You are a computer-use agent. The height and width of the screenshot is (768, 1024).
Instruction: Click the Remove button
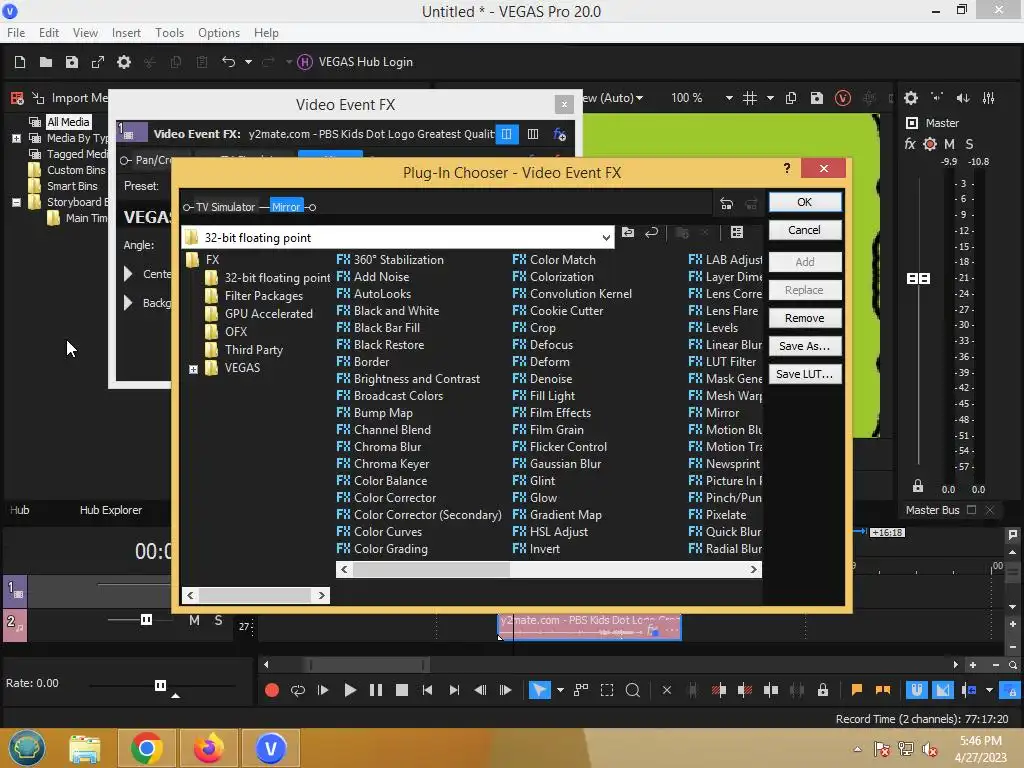[805, 318]
